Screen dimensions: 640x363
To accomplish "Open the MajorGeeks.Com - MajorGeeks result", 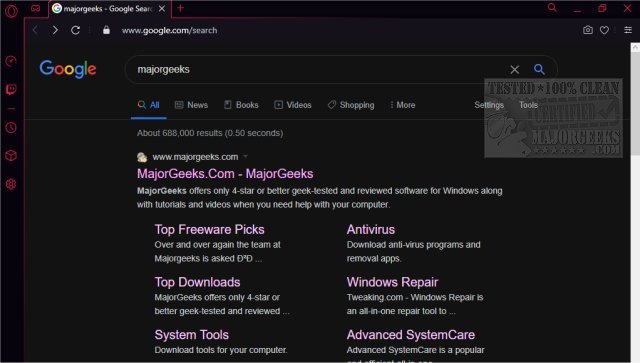I will pyautogui.click(x=225, y=174).
